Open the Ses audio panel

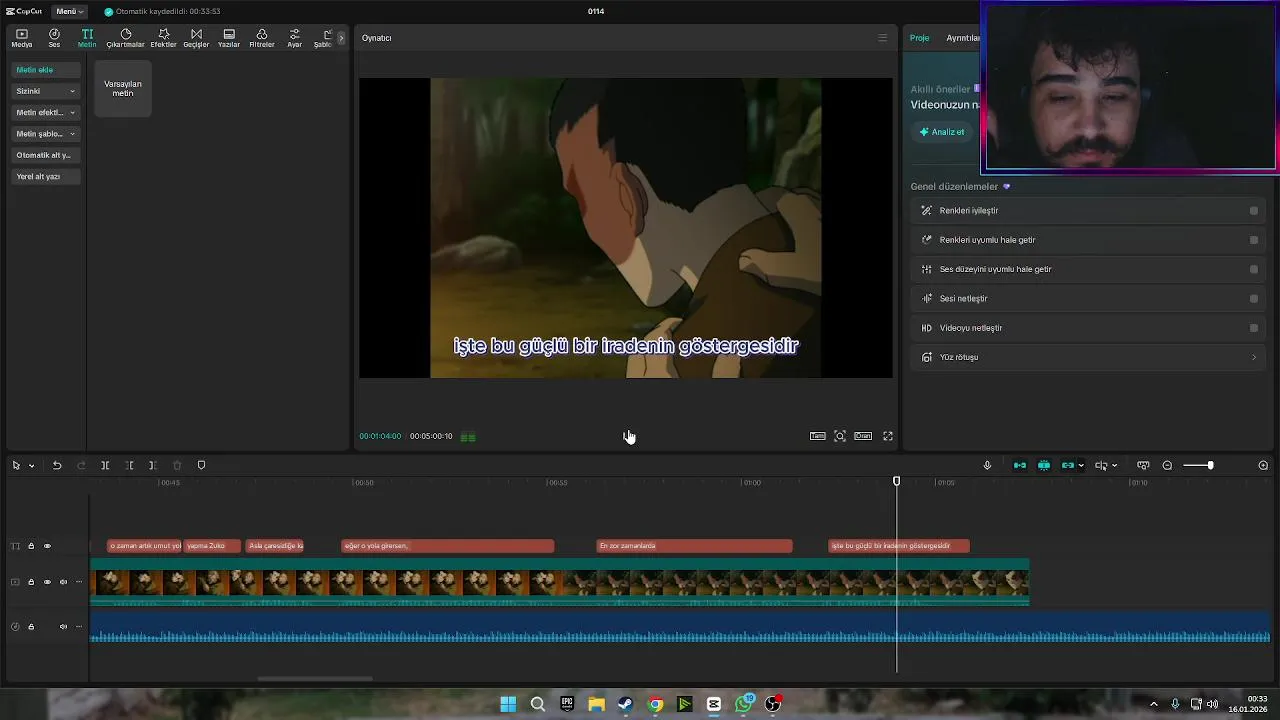(x=54, y=38)
